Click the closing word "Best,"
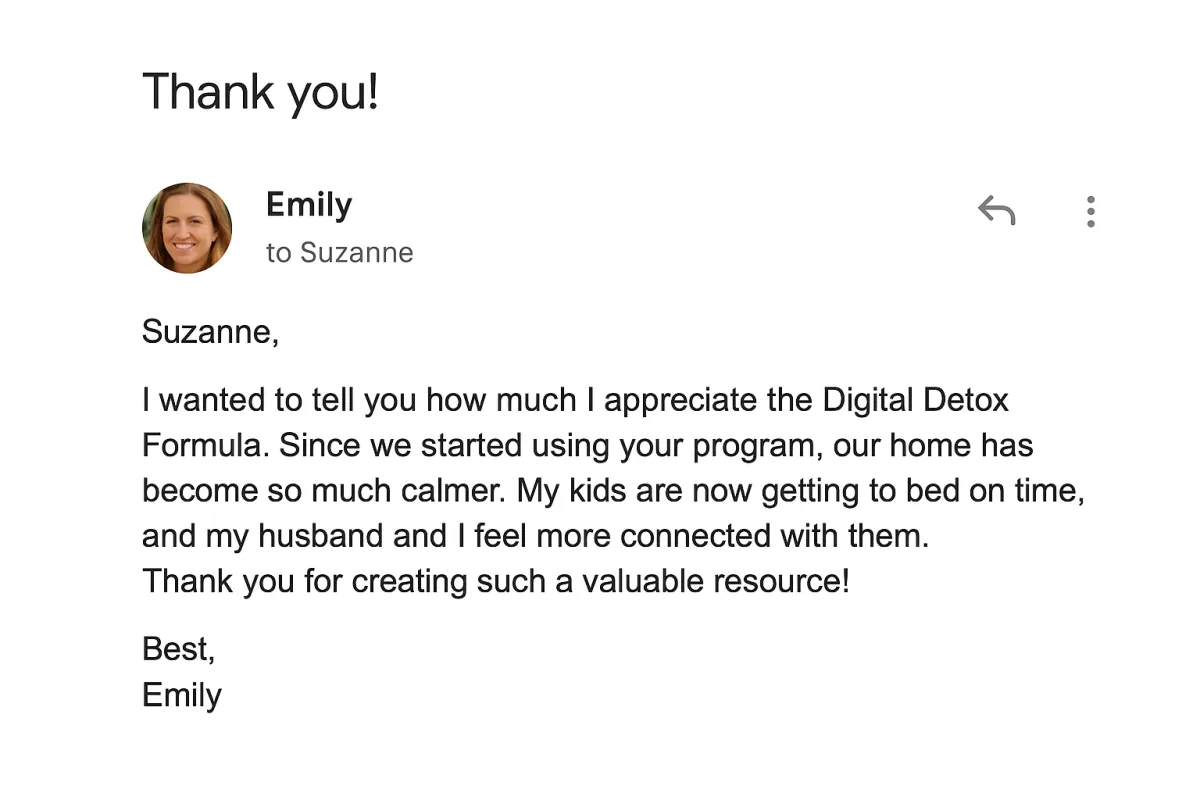 pyautogui.click(x=179, y=649)
